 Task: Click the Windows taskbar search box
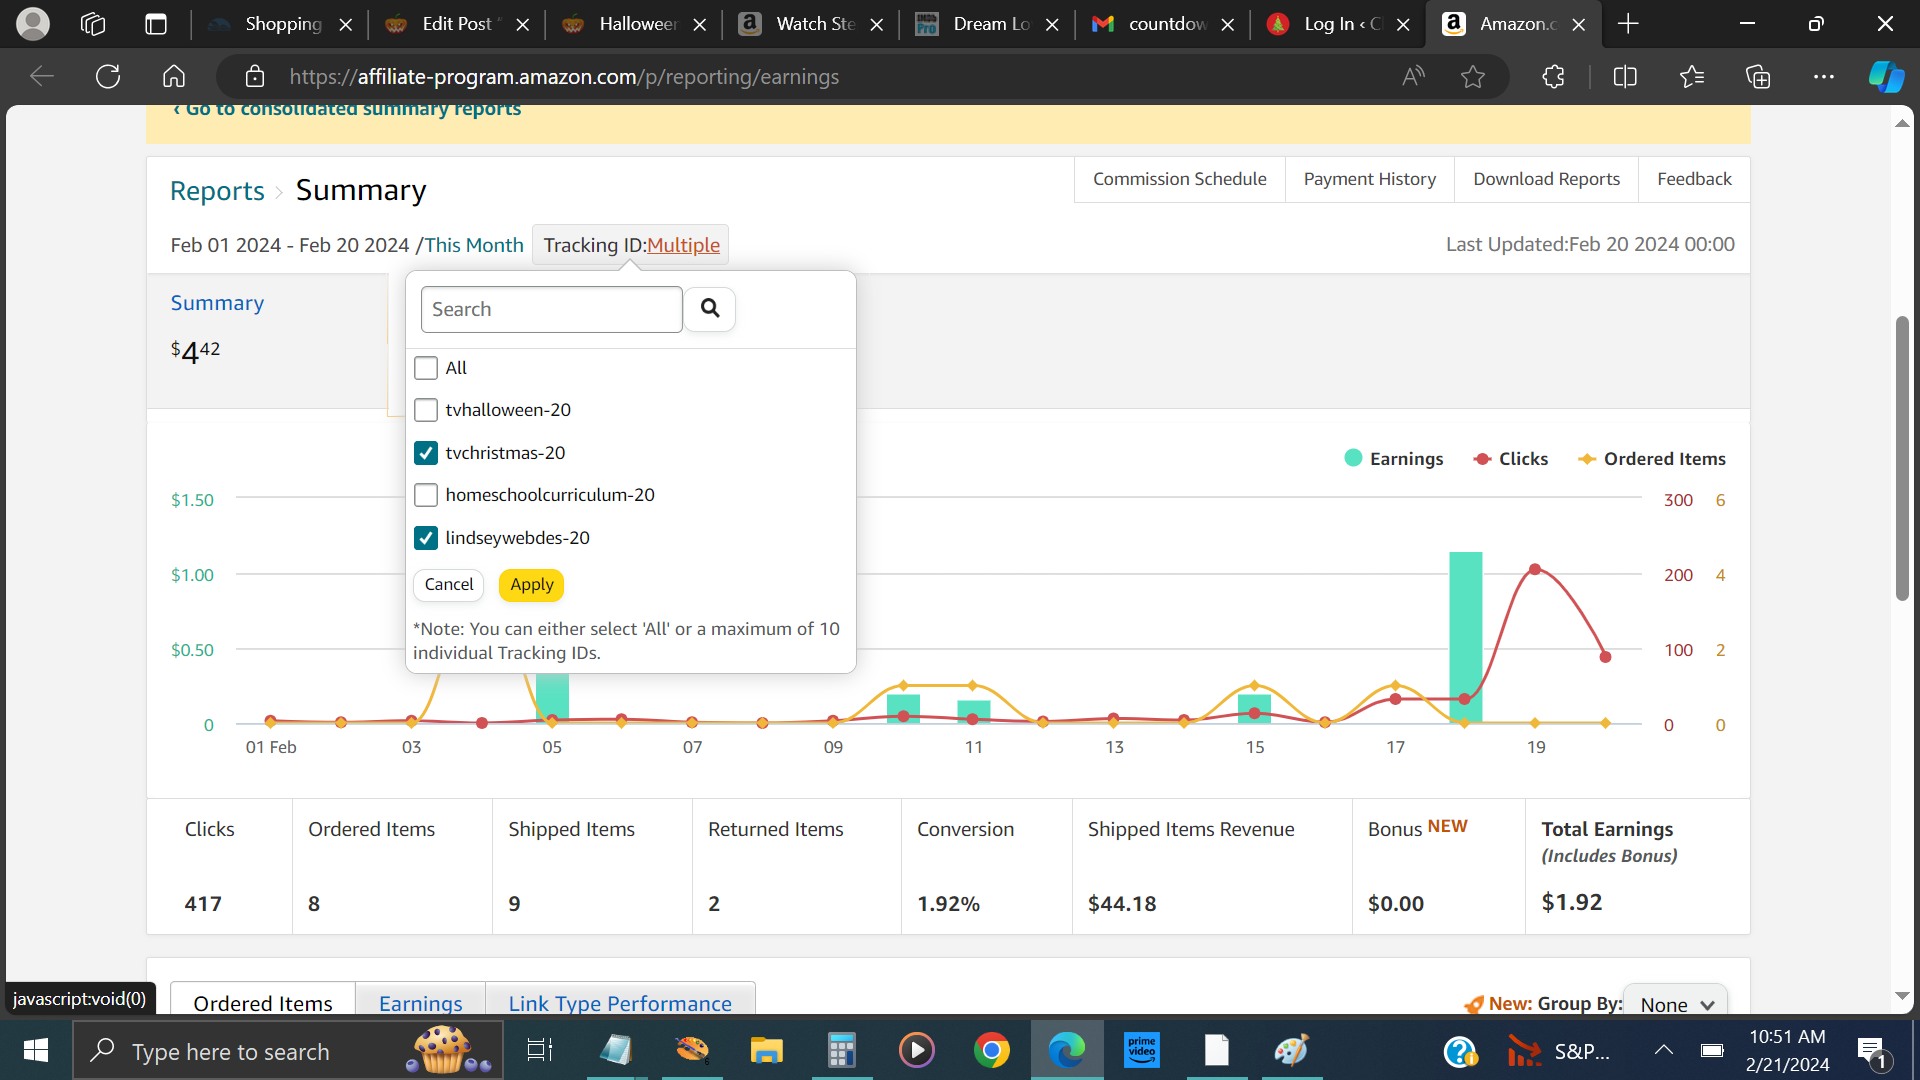(288, 1050)
